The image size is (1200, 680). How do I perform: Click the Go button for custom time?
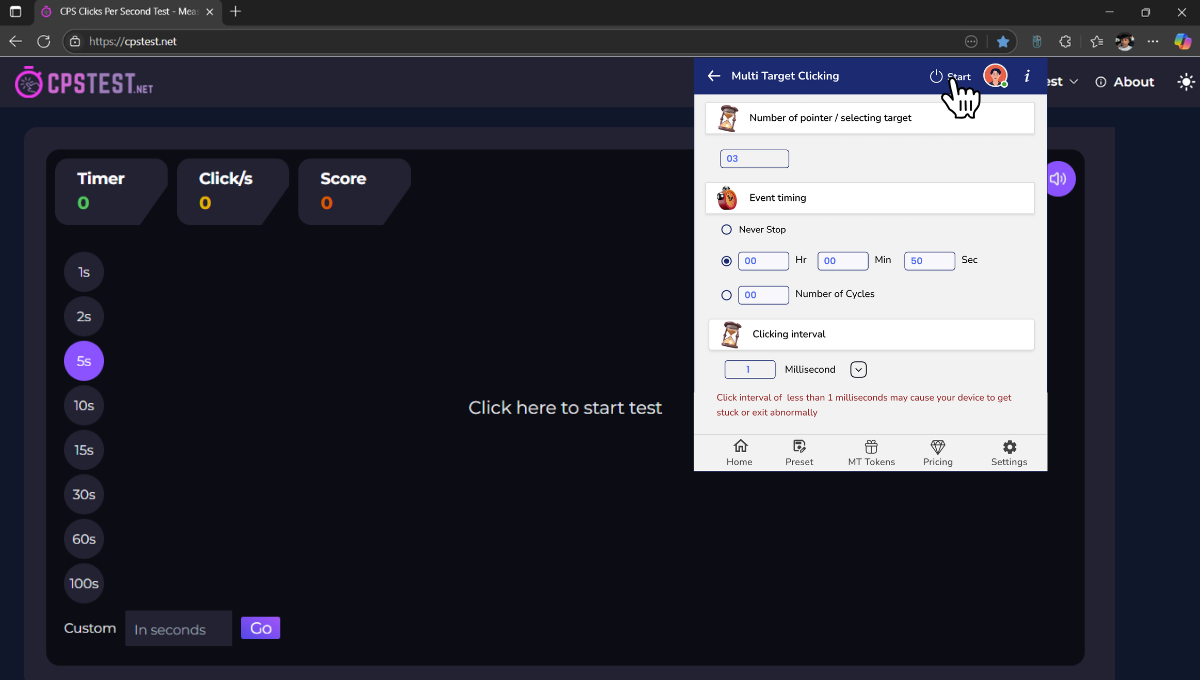(260, 628)
